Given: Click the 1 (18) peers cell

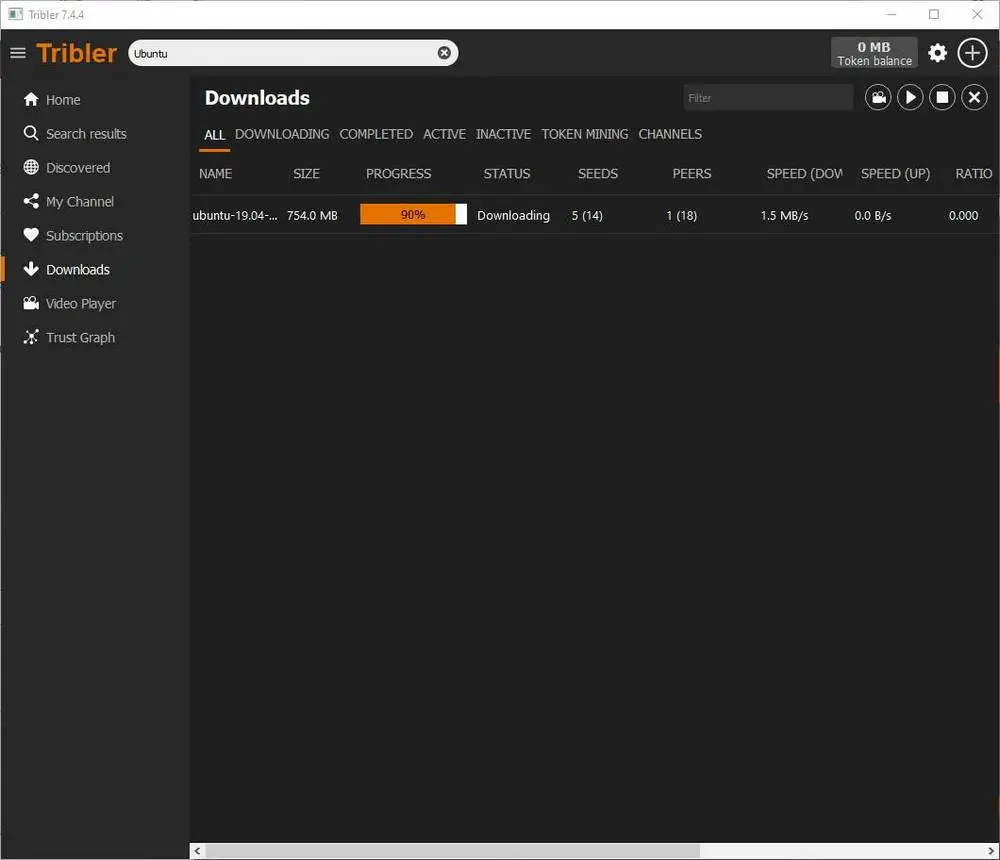Looking at the screenshot, I should [x=681, y=216].
